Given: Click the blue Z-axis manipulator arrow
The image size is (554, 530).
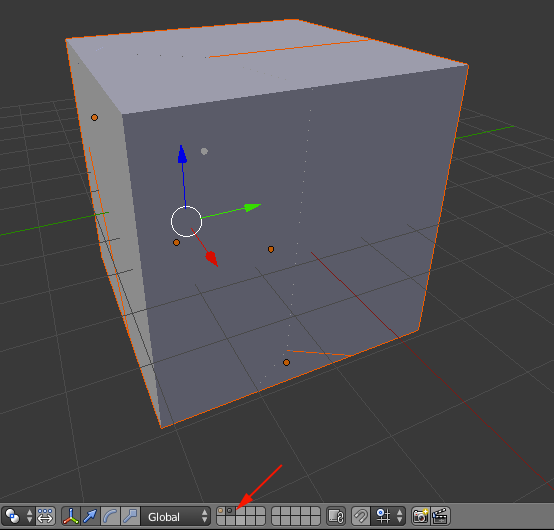Looking at the screenshot, I should point(182,155).
